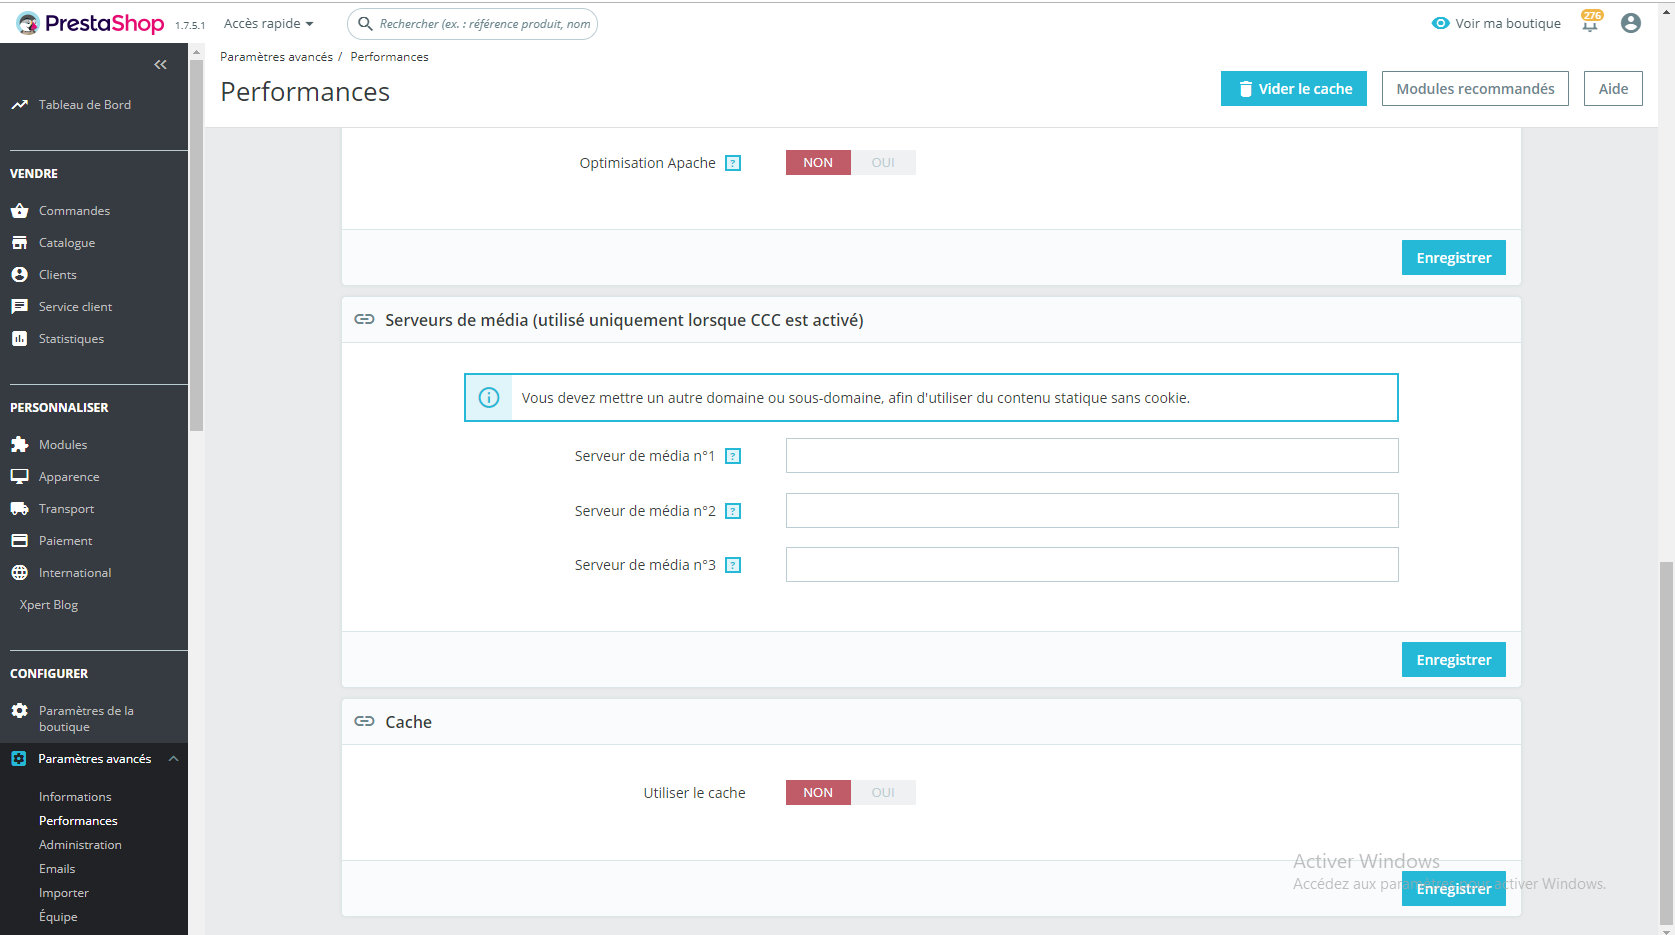Click the CONFIGURER section heading
This screenshot has height=935, width=1675.
49,673
